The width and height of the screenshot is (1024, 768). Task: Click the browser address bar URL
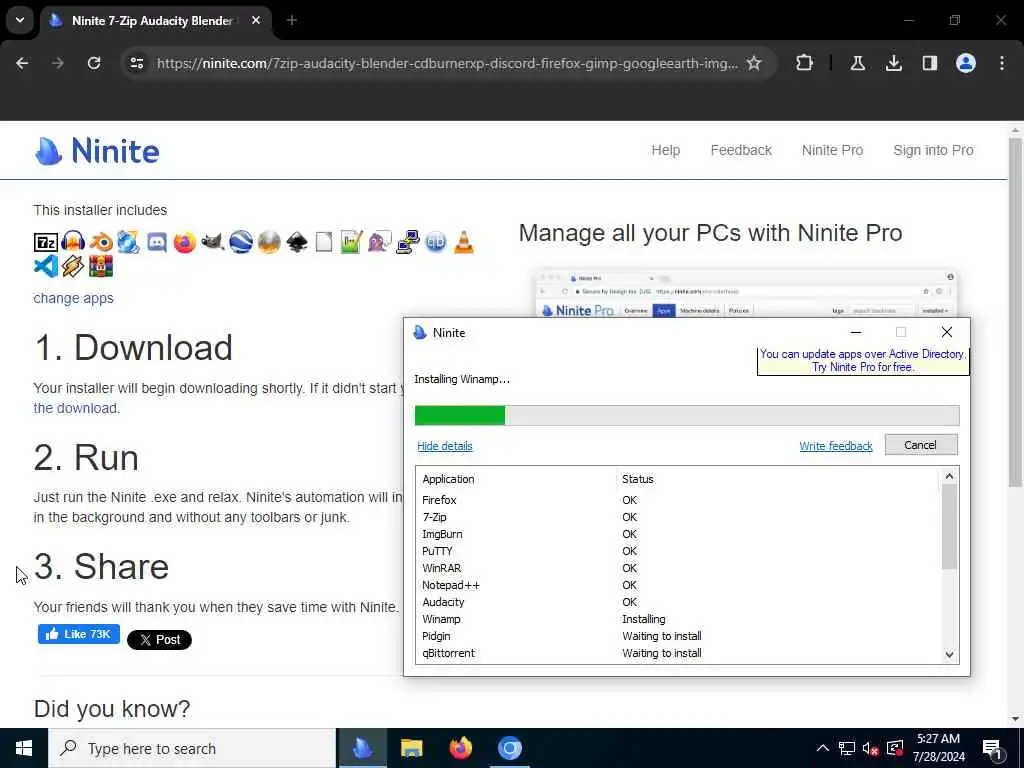pos(447,63)
